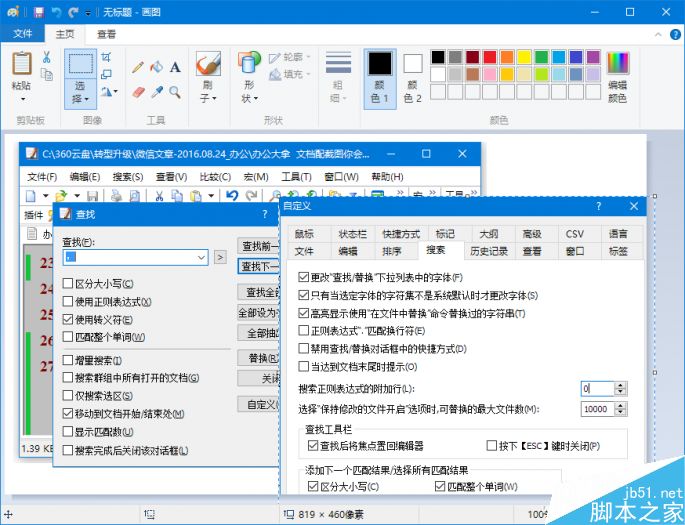Click the 查找前一个 button

[x=258, y=246]
